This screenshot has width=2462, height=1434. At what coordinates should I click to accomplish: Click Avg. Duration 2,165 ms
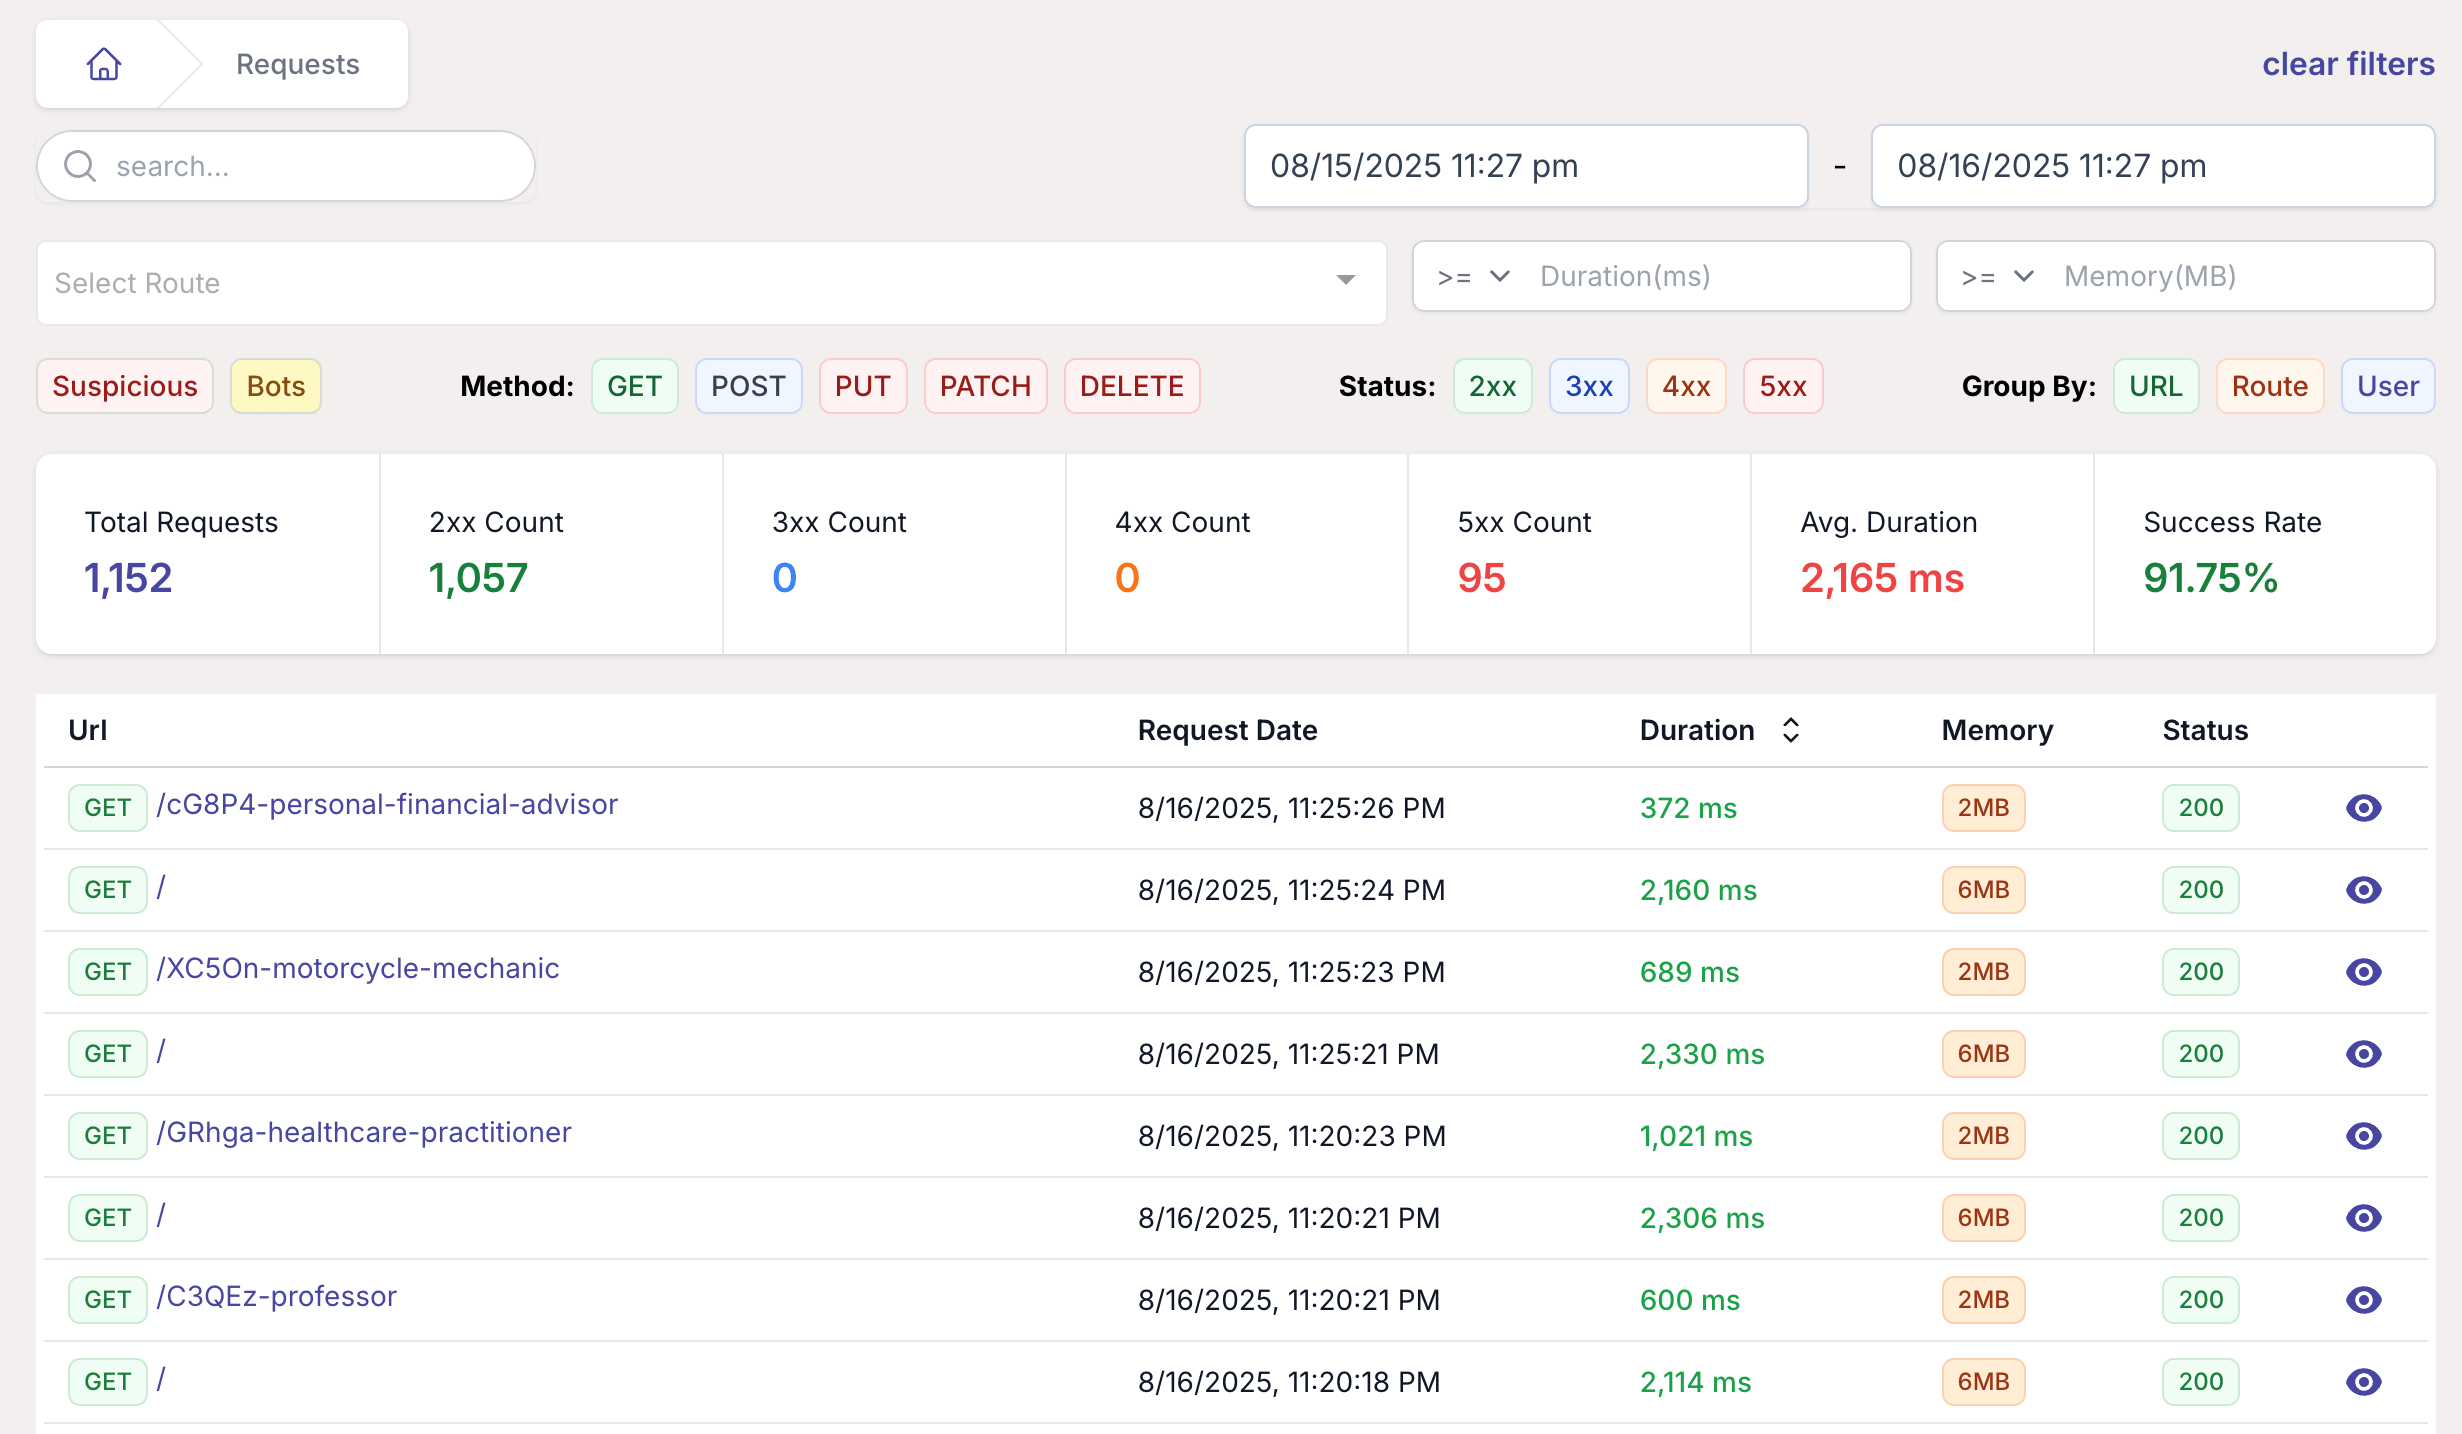[1883, 578]
